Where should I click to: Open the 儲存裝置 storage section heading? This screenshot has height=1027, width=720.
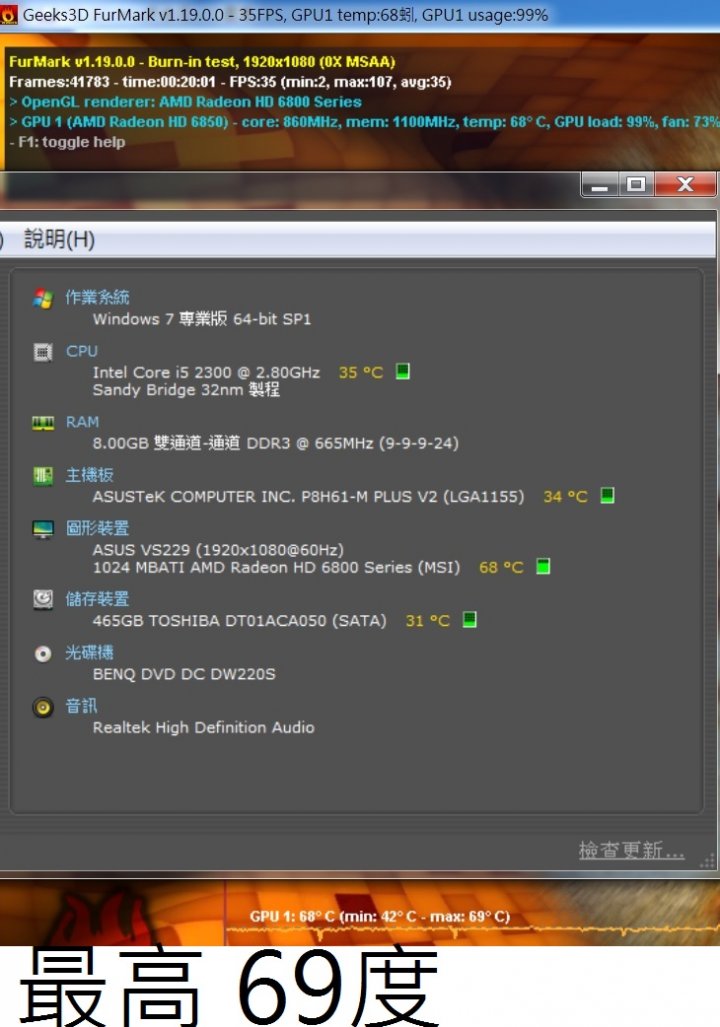(x=97, y=599)
